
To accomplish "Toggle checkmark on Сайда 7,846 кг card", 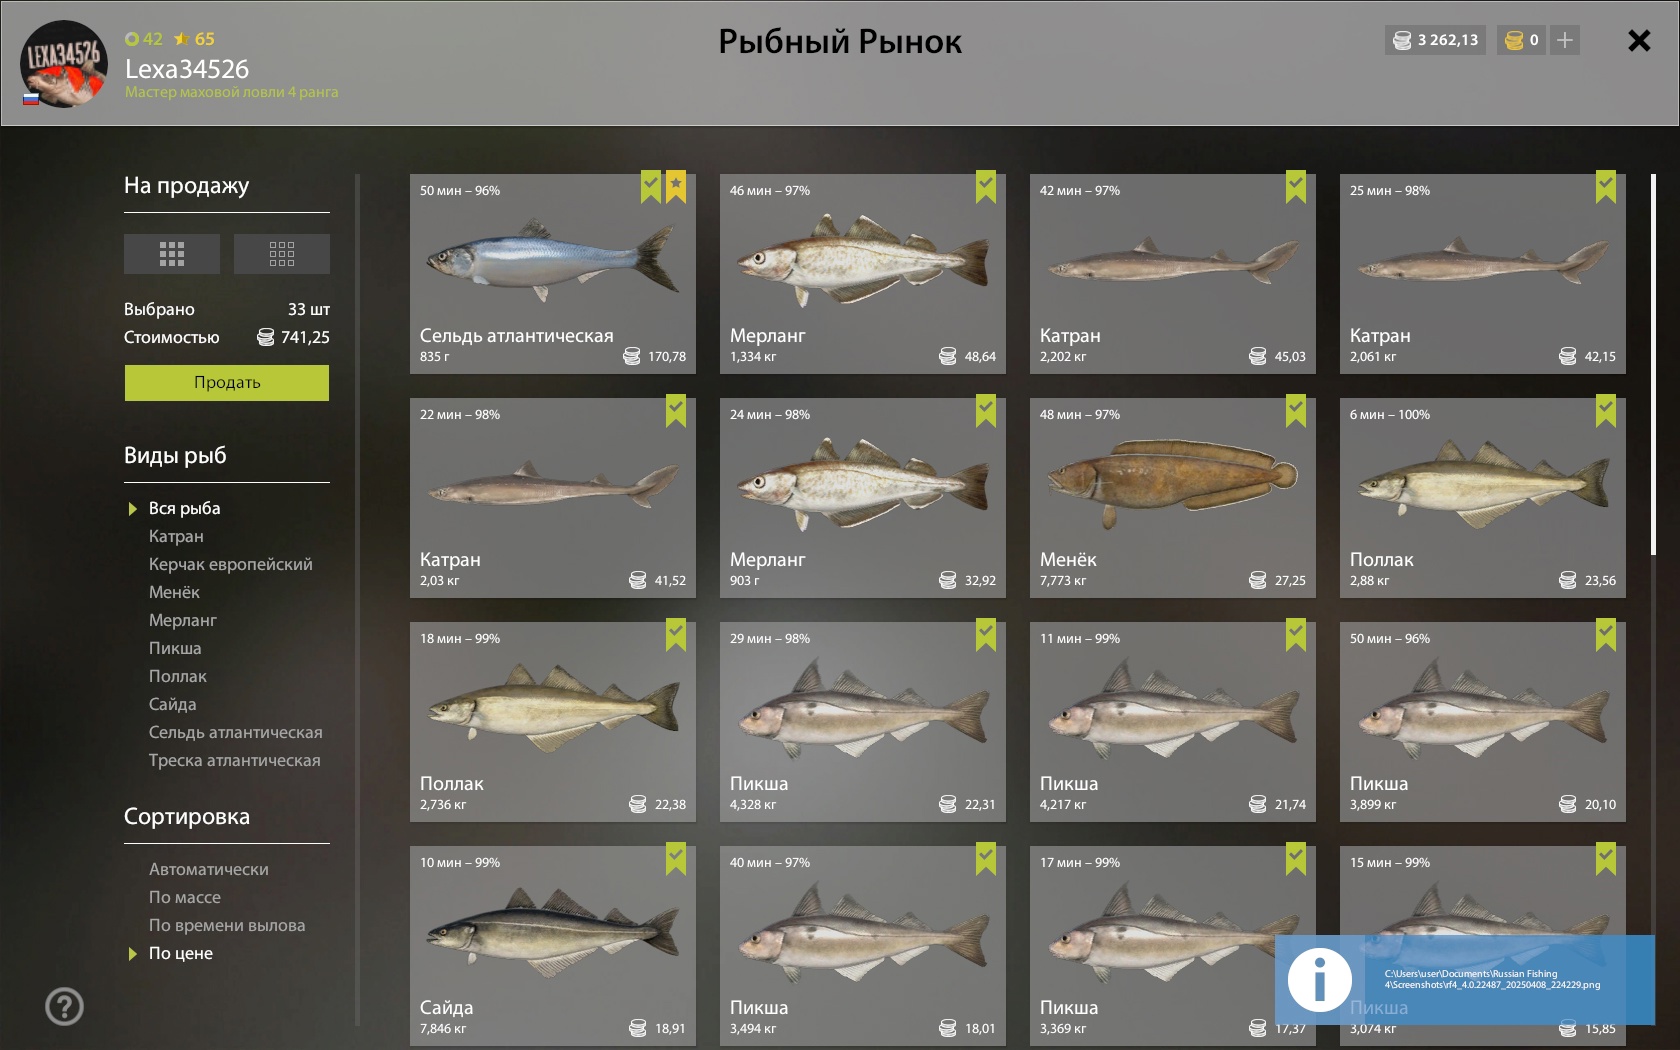I will (x=676, y=859).
